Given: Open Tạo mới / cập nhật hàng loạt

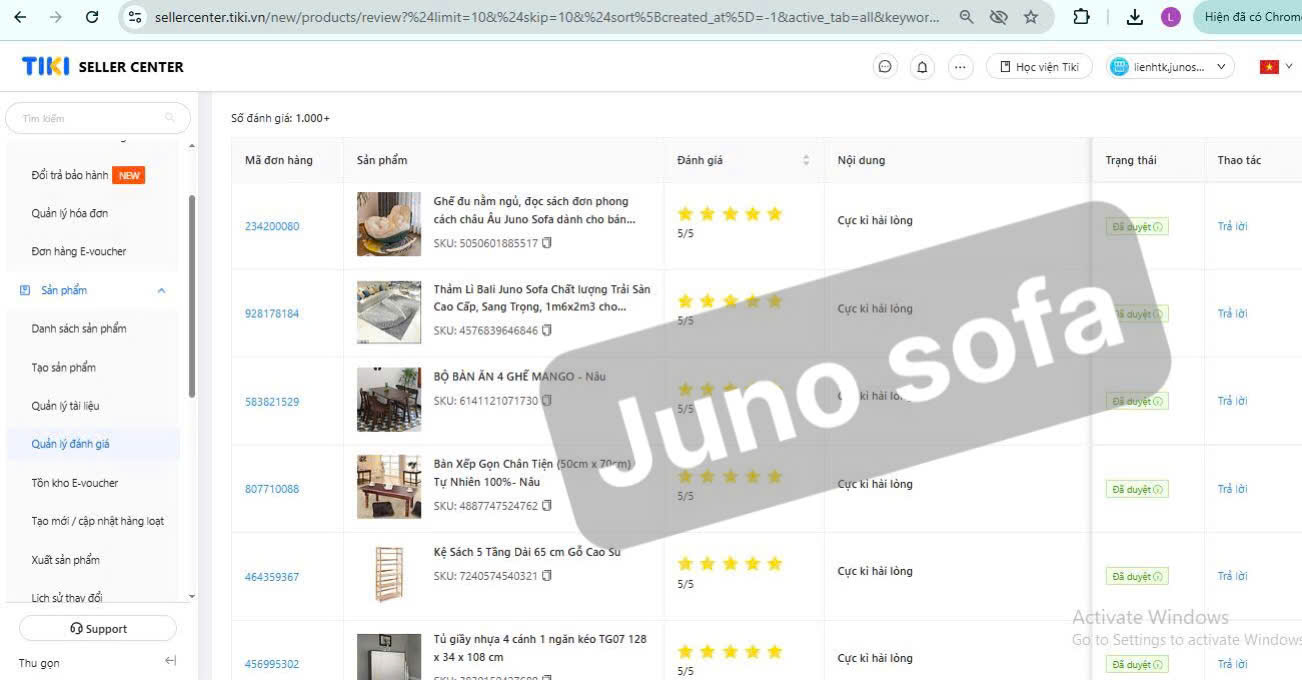Looking at the screenshot, I should (98, 521).
